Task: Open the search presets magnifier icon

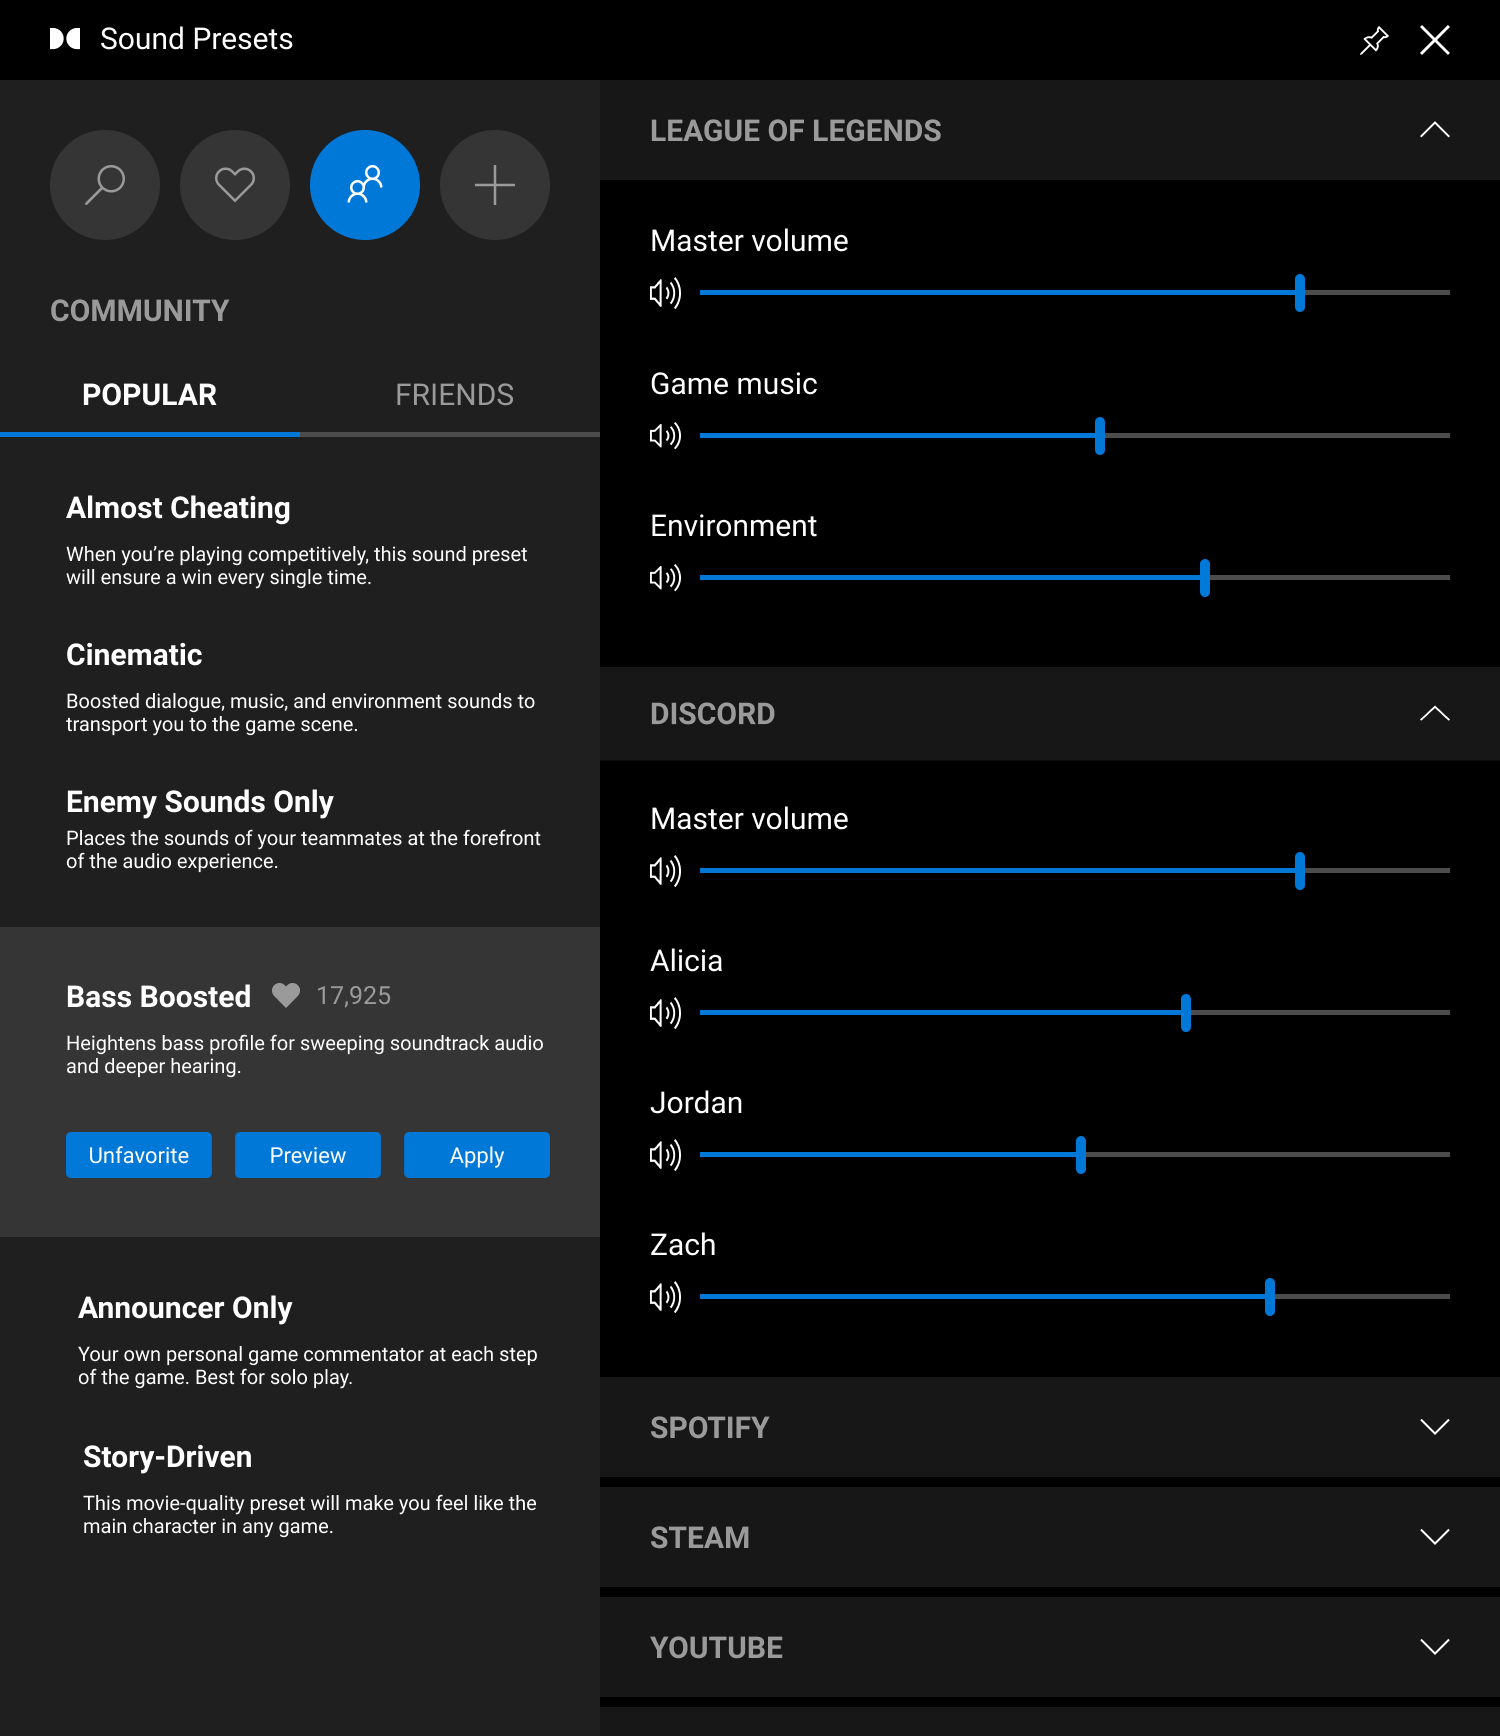Action: (x=105, y=185)
